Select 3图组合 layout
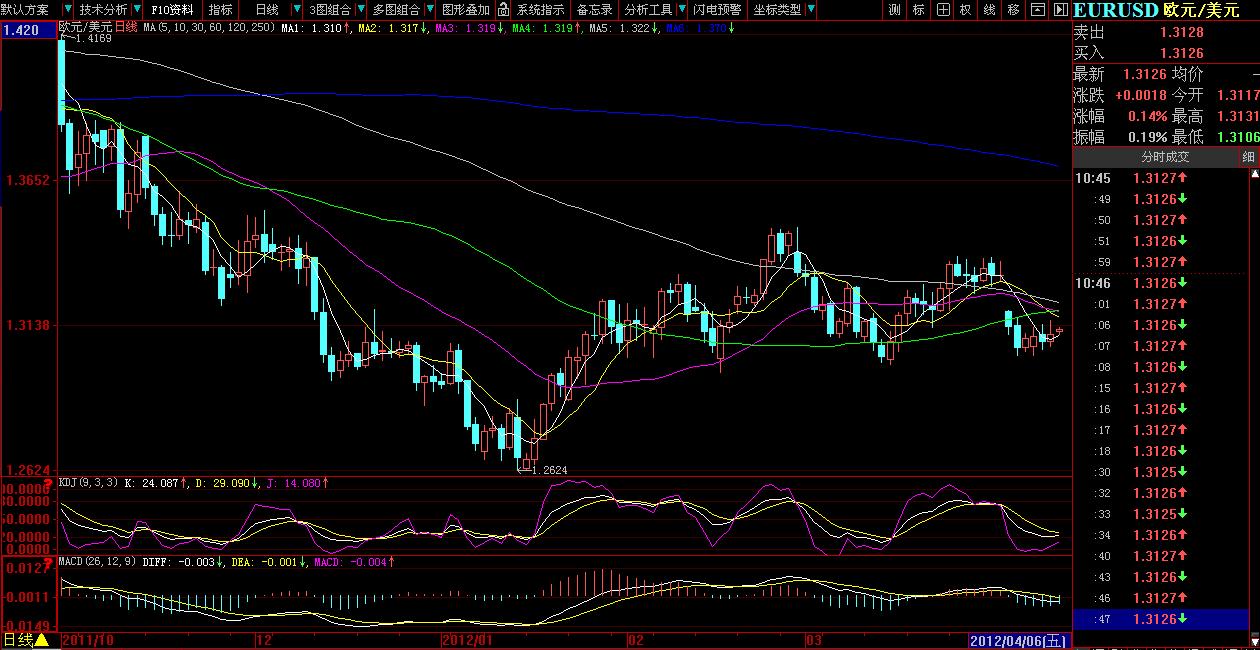Viewport: 1260px width, 650px height. 330,9
